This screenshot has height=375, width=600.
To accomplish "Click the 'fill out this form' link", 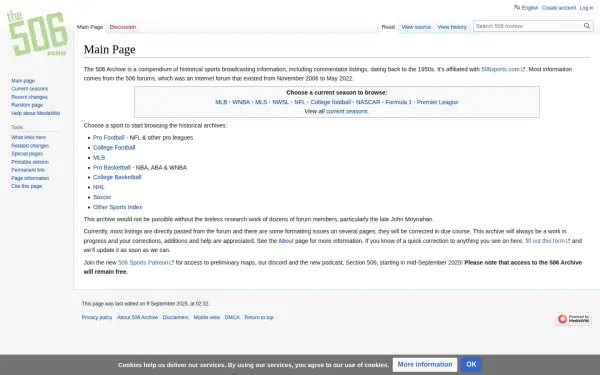I will click(x=548, y=241).
